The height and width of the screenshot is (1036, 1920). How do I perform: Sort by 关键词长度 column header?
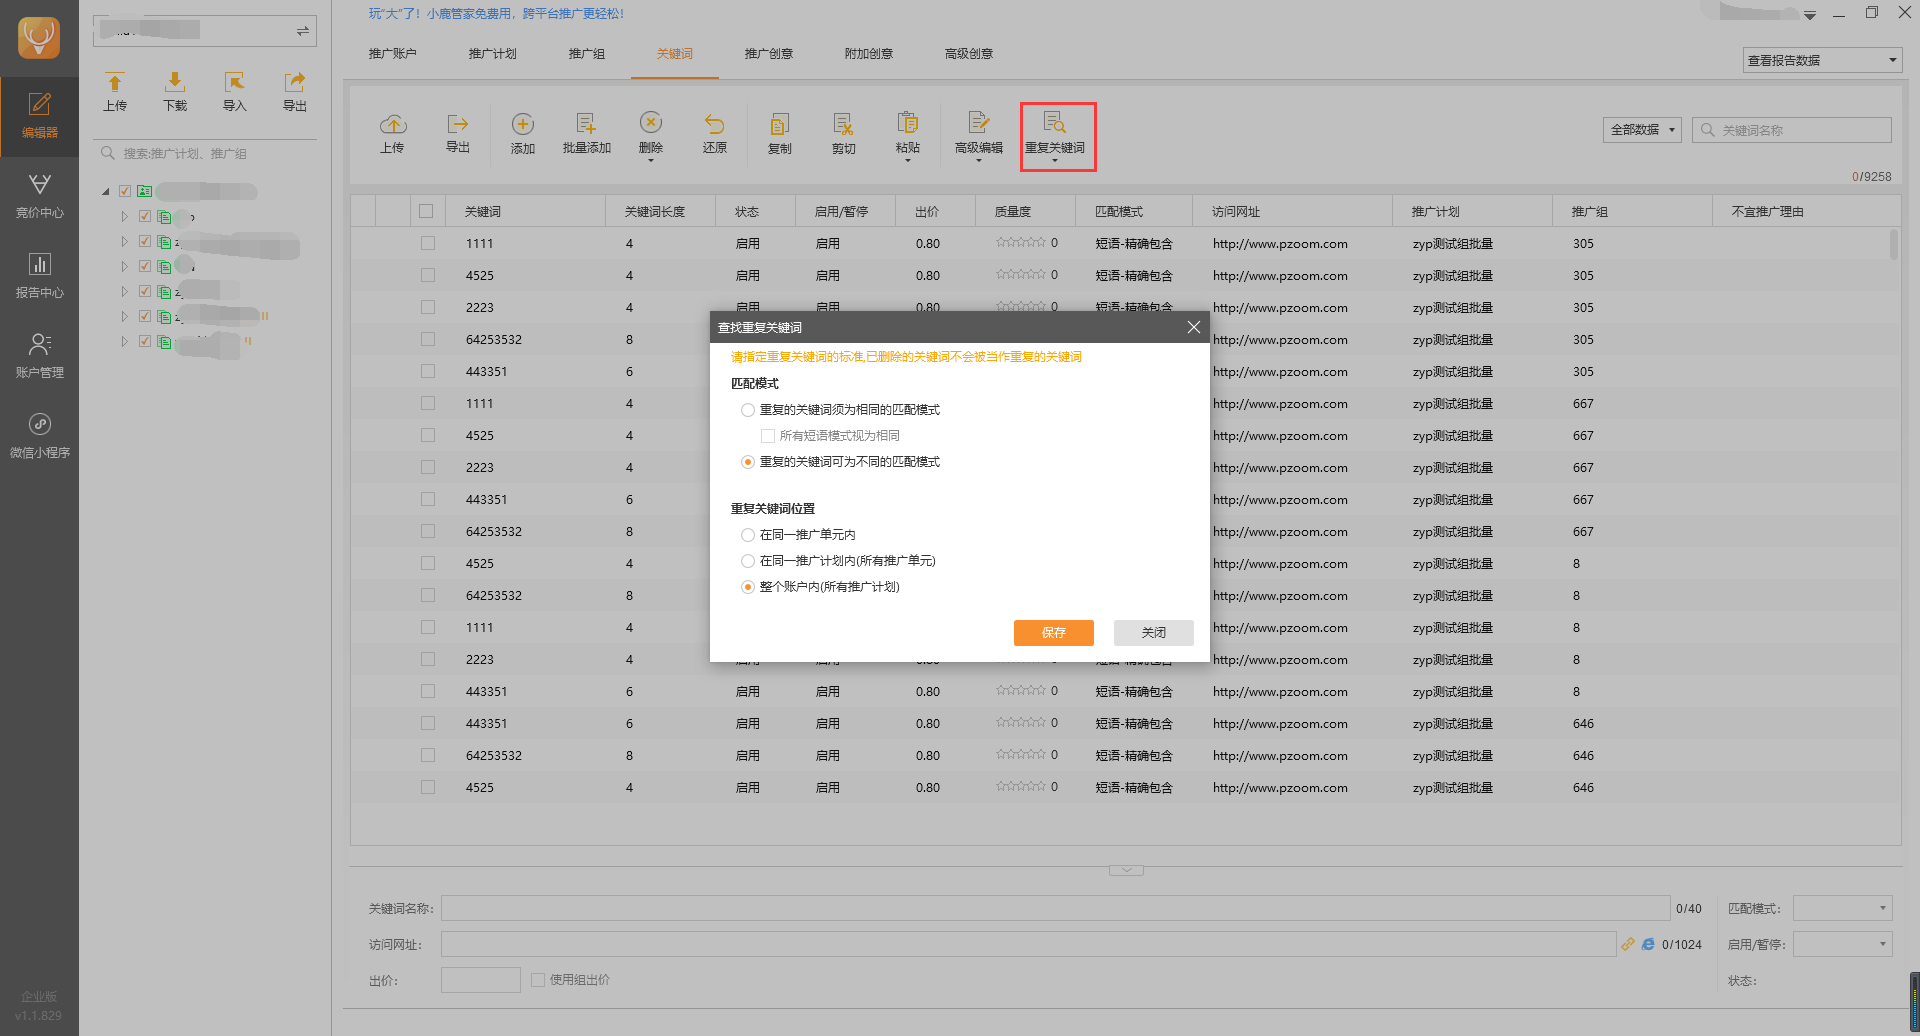point(660,211)
